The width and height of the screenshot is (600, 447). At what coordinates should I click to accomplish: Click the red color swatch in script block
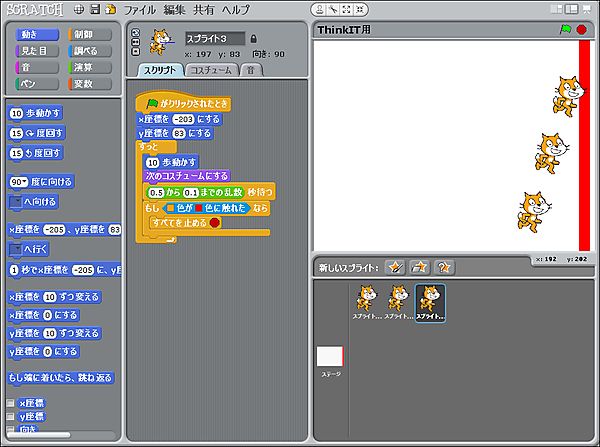(199, 208)
